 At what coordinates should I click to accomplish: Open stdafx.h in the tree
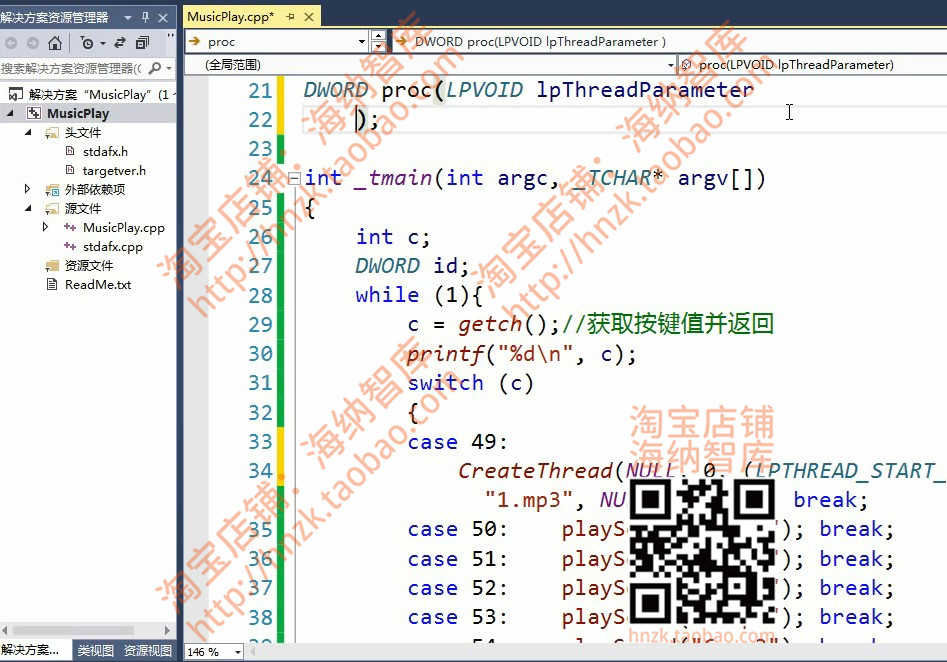105,152
